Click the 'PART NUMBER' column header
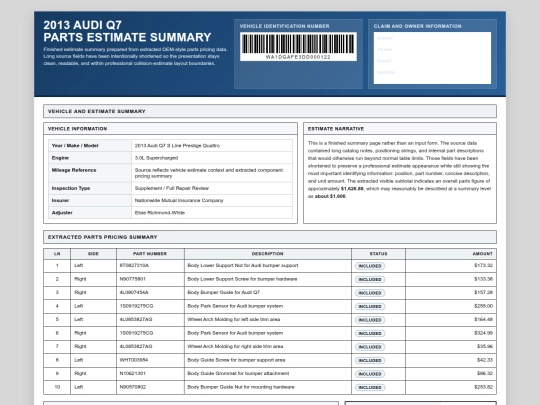 coord(150,254)
